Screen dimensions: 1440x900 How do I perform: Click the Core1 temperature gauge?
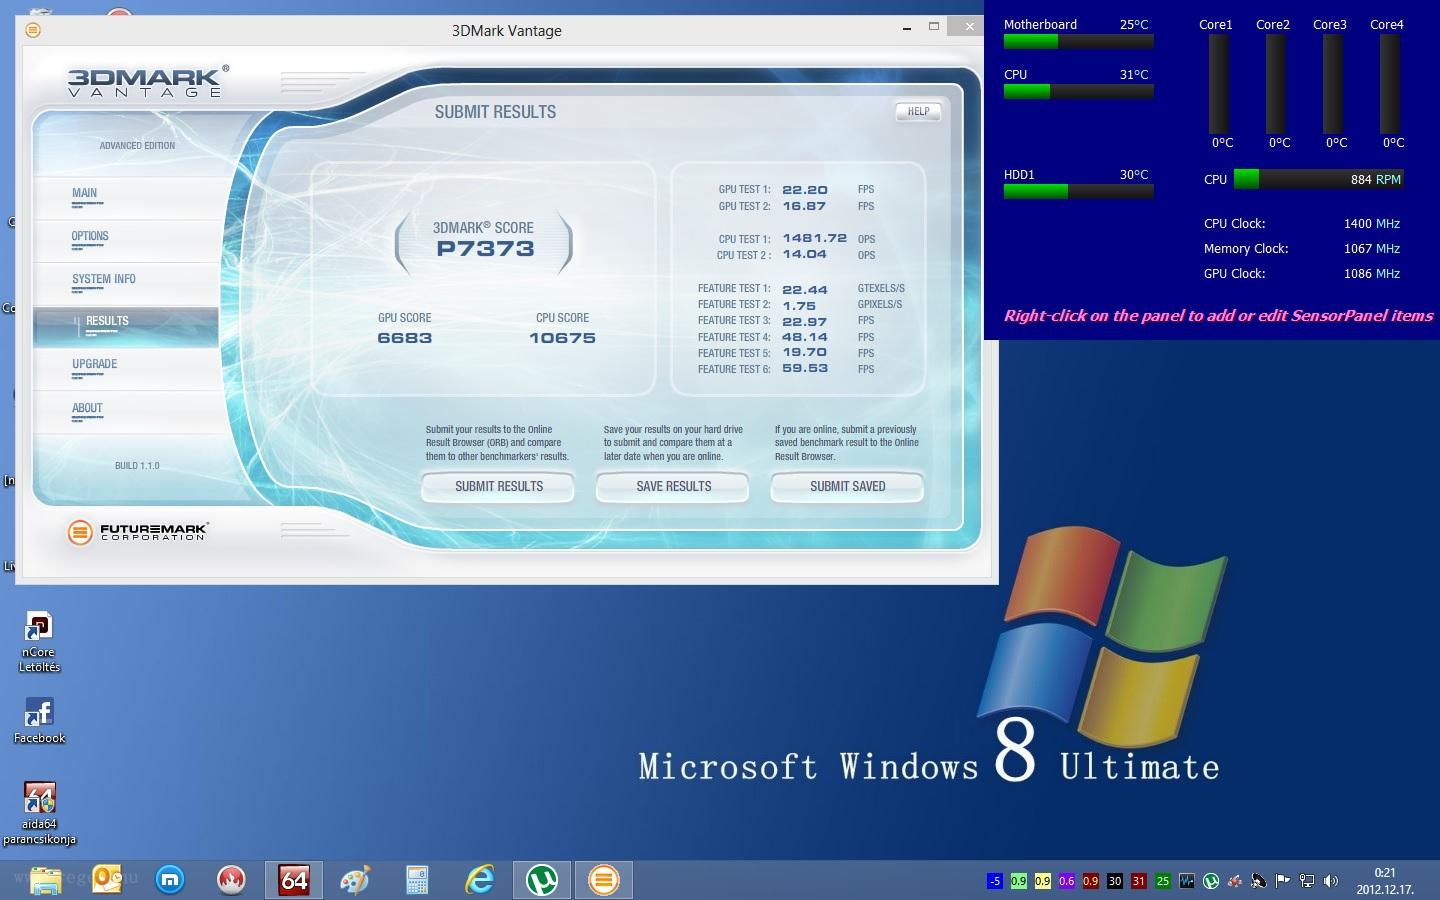[x=1219, y=84]
